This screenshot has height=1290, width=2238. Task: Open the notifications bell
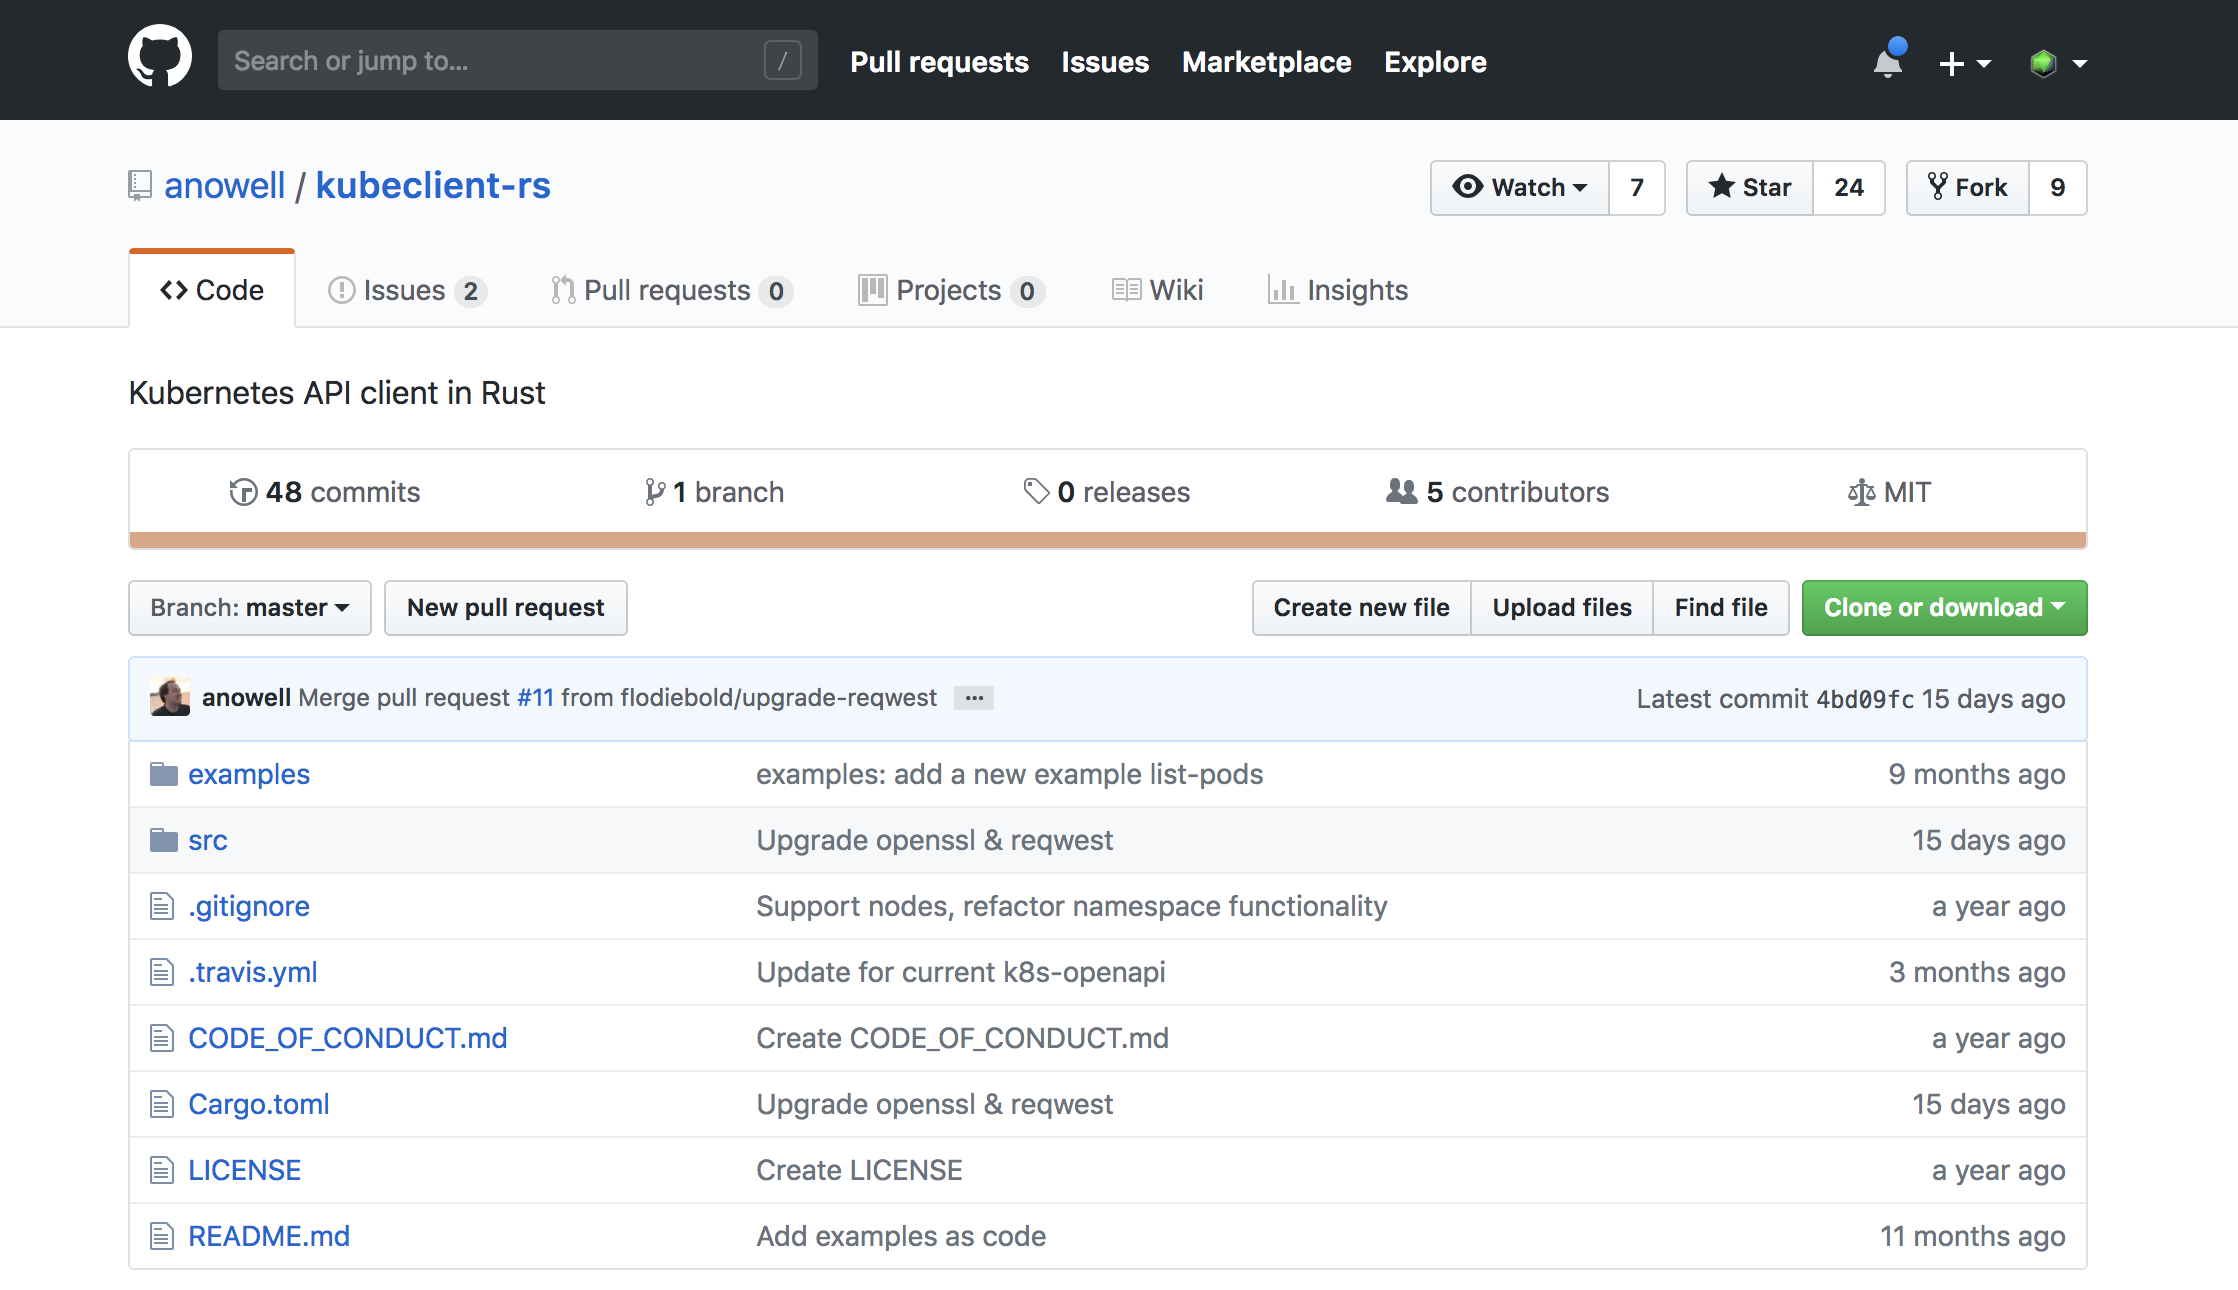coord(1887,62)
